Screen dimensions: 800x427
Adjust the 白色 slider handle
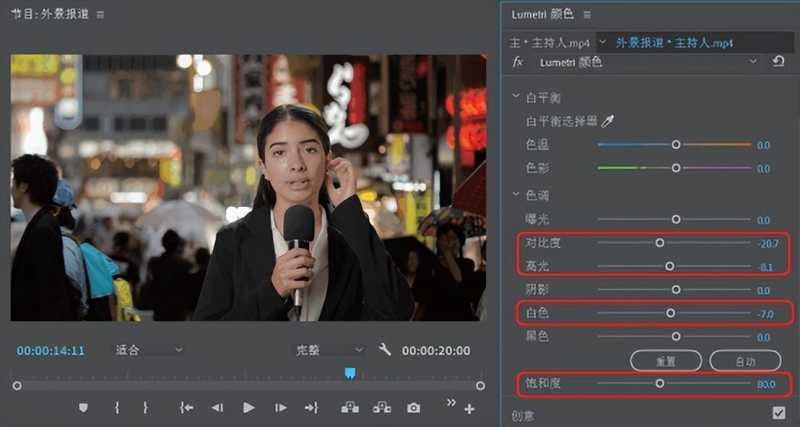coord(670,313)
